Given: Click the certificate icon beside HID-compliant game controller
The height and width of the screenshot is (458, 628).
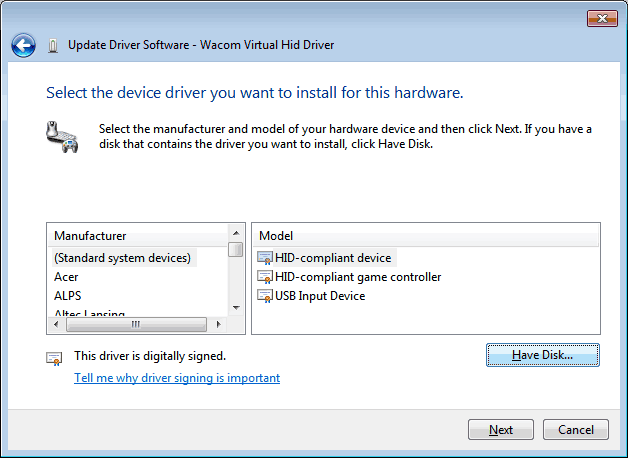Looking at the screenshot, I should (x=265, y=277).
